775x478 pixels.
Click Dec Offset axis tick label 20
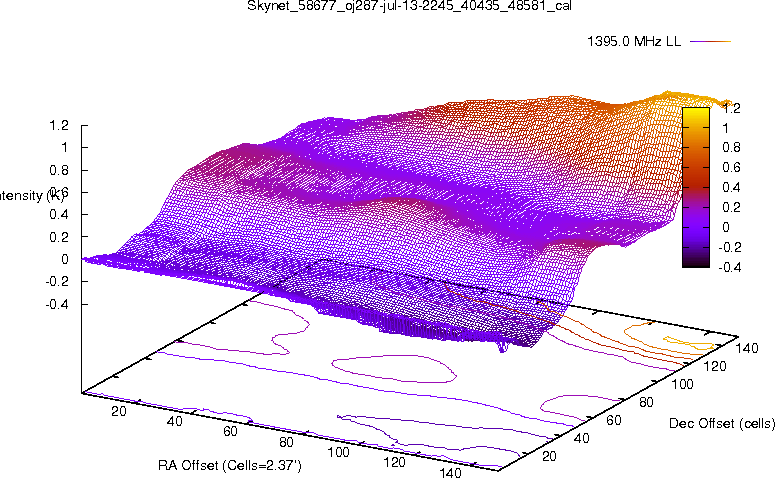(550, 456)
